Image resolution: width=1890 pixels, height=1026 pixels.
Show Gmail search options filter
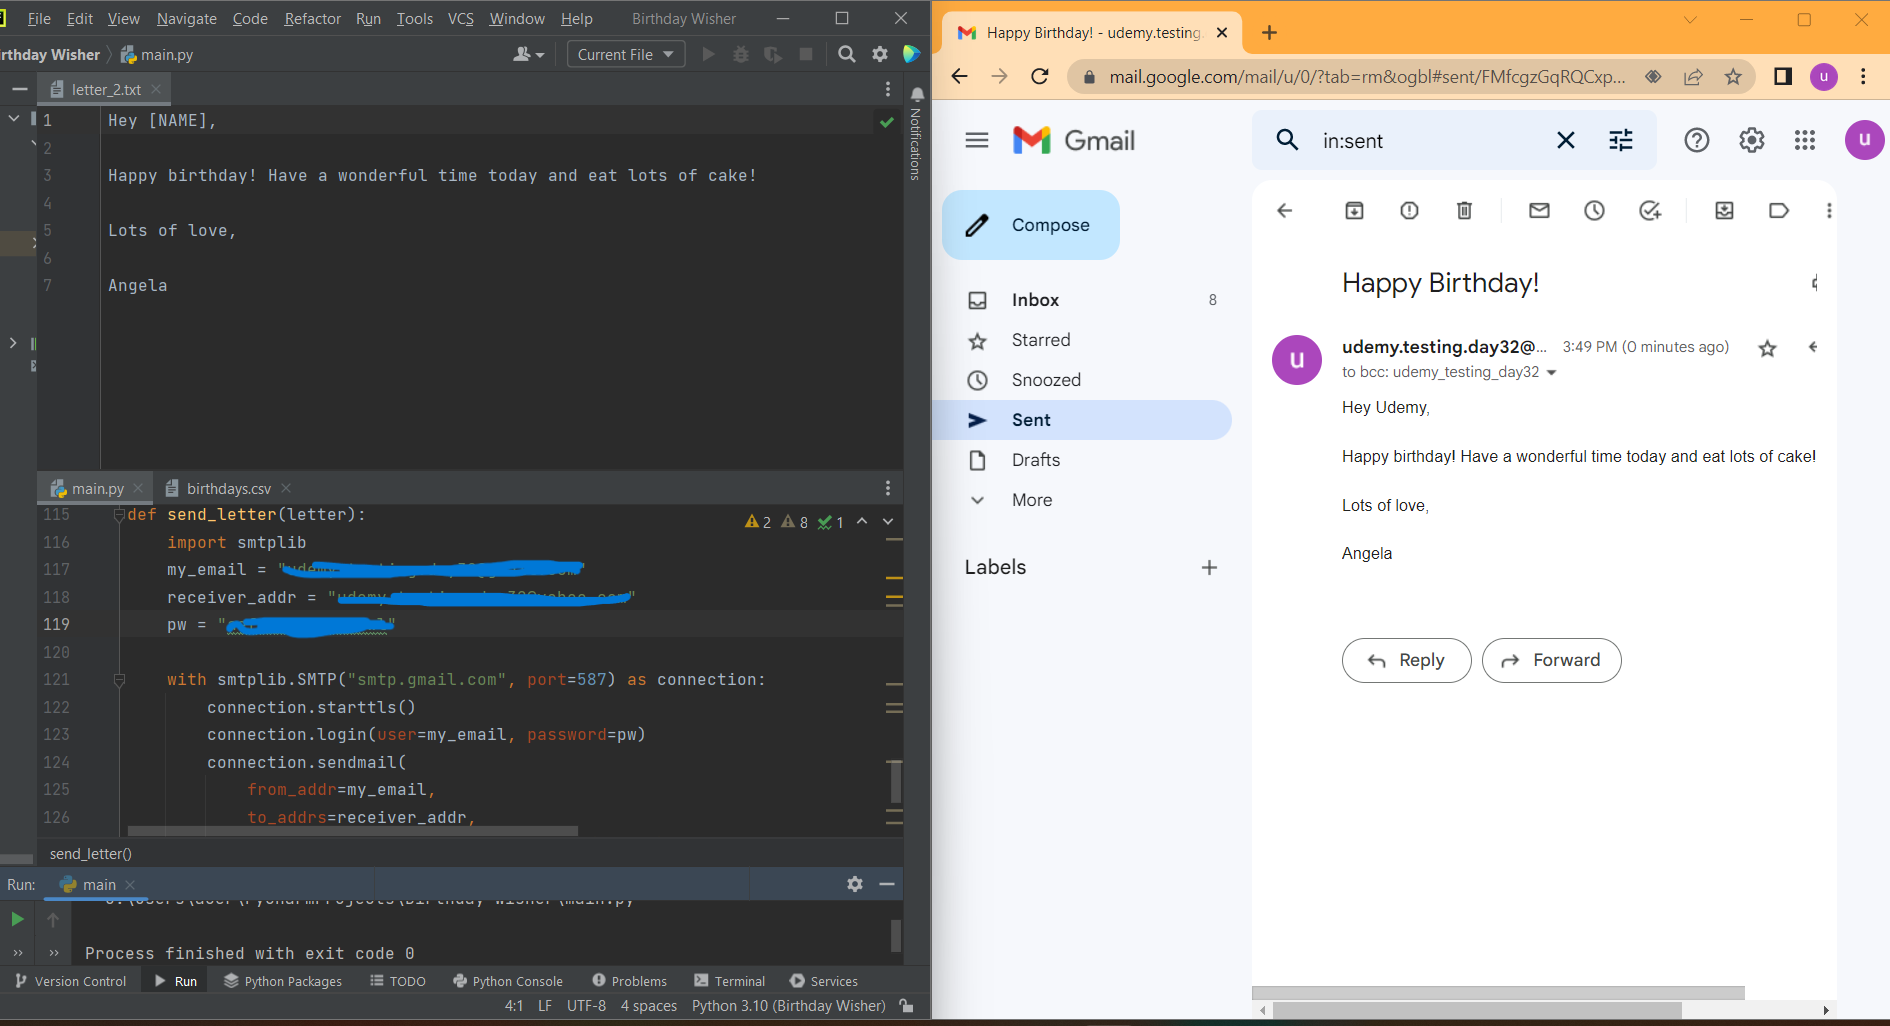1621,140
